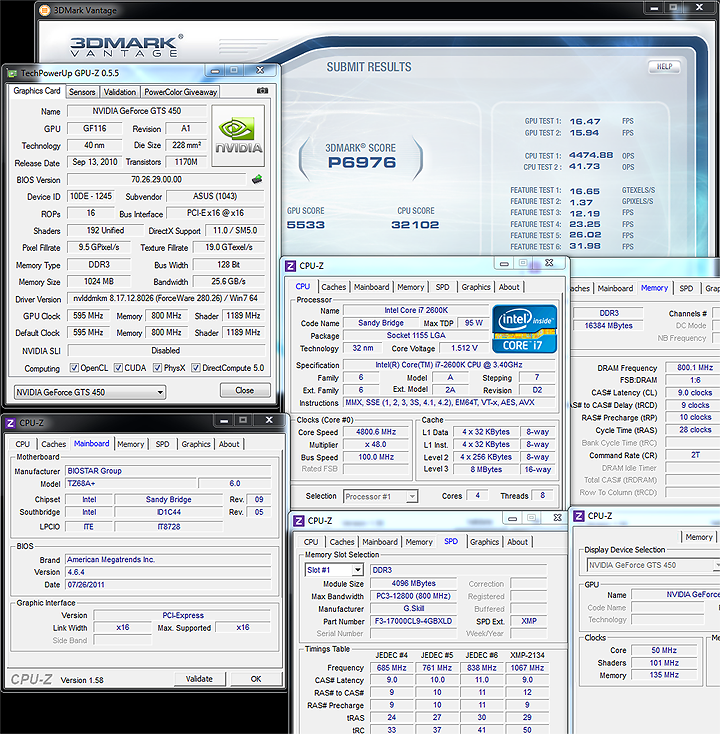Click CPU-Z Z icon in SPD window
The image size is (720, 734).
click(299, 521)
